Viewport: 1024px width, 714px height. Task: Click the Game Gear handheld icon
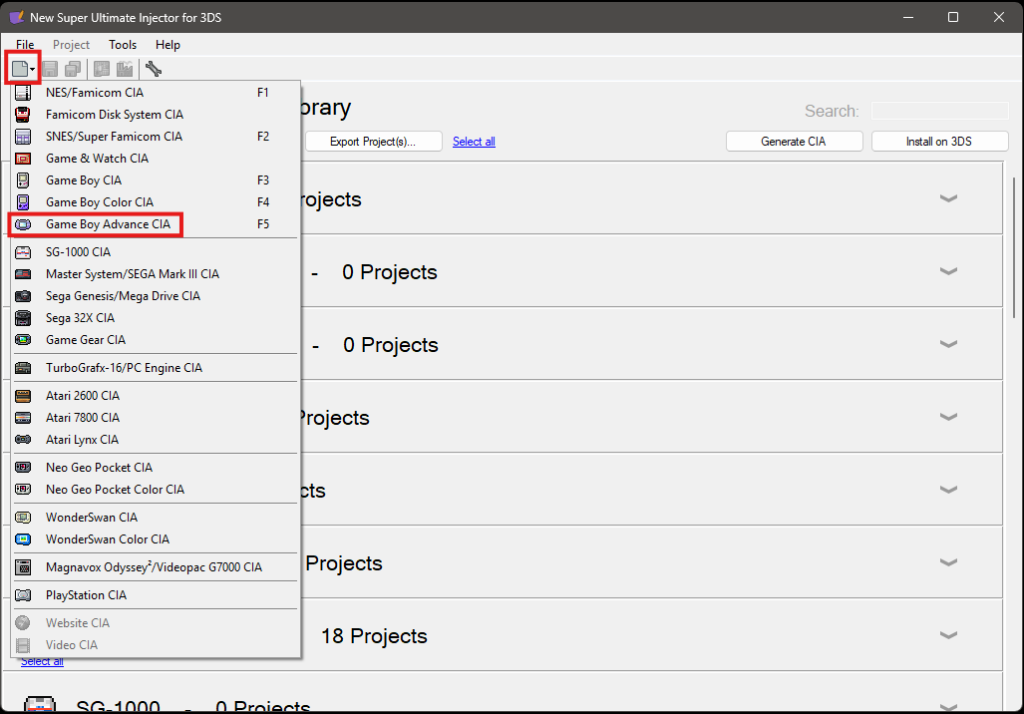[x=23, y=340]
